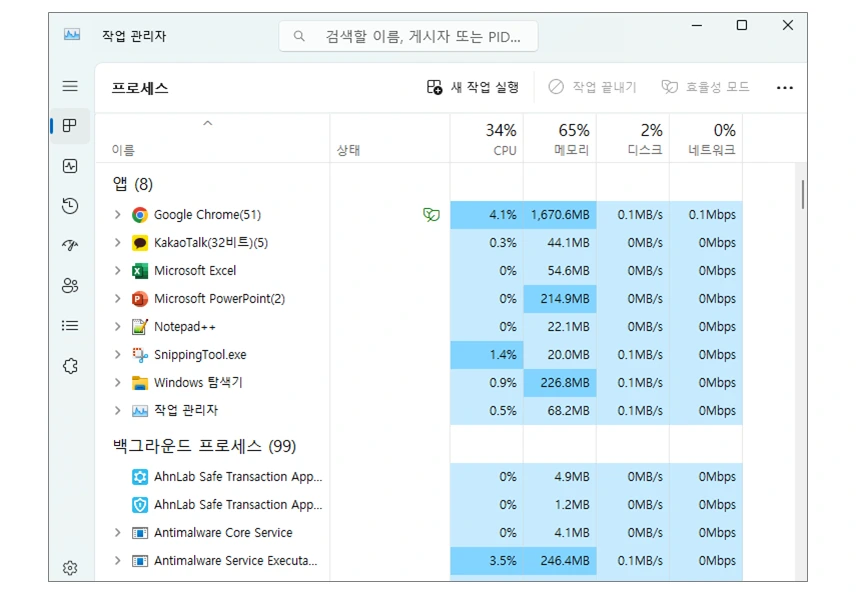Click the efficiency mode leaf icon beside Google Chrome
Screen dimensions: 862x594
tap(430, 214)
